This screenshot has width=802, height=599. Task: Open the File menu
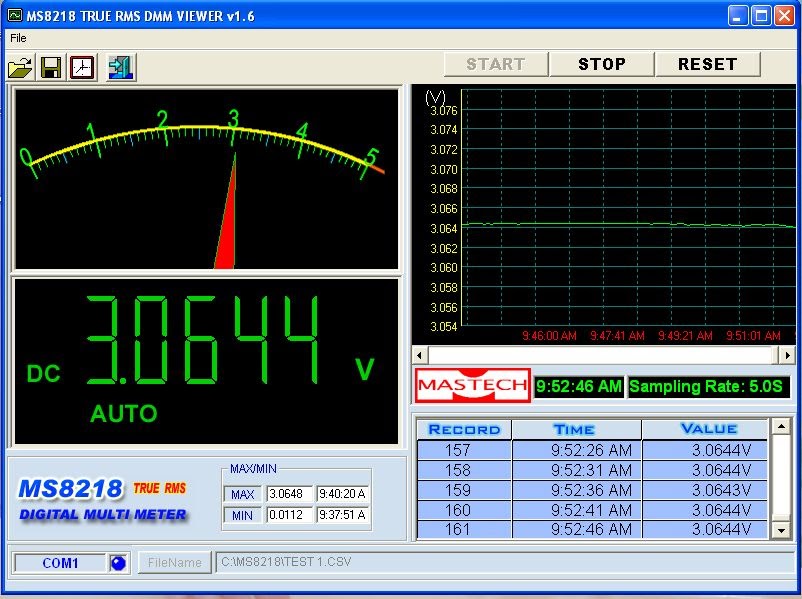(16, 38)
